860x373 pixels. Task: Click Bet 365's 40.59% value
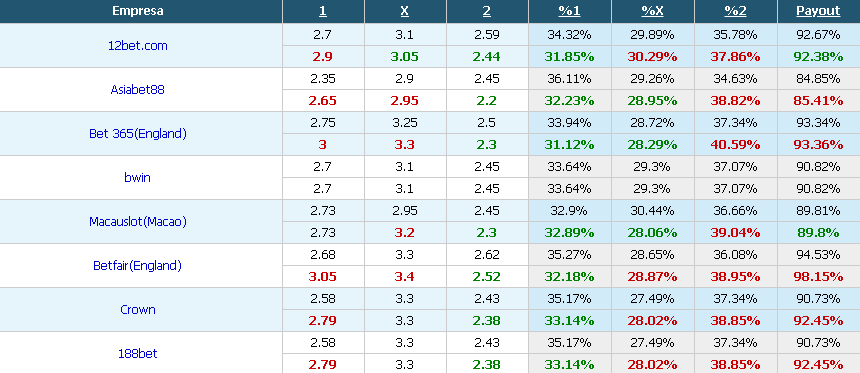tap(735, 145)
